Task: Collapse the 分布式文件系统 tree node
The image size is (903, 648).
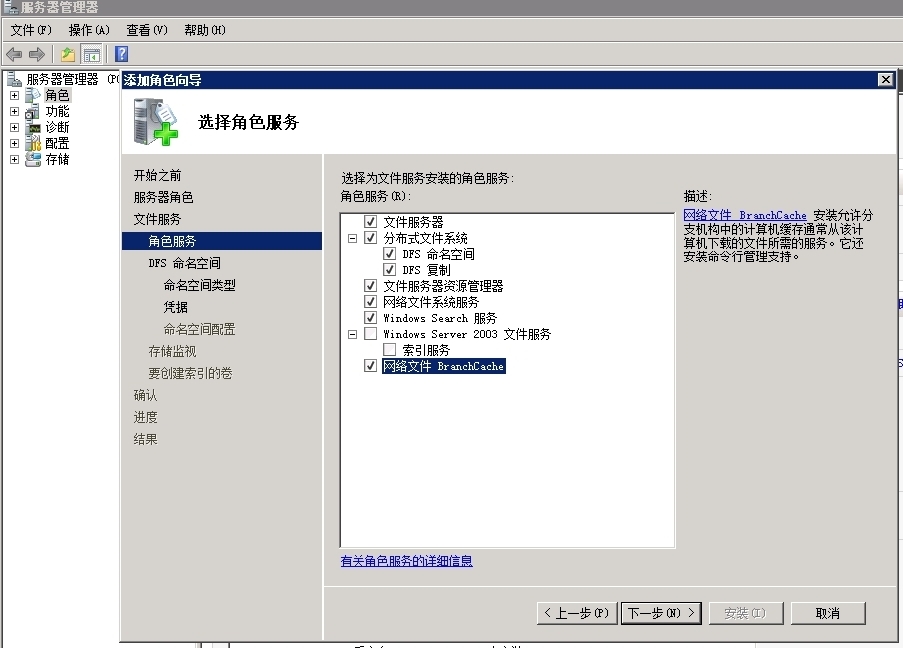Action: click(x=352, y=238)
